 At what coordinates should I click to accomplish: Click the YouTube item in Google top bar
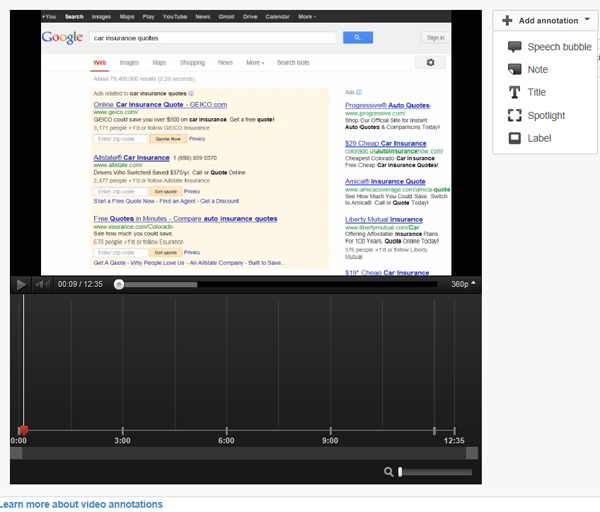click(175, 16)
